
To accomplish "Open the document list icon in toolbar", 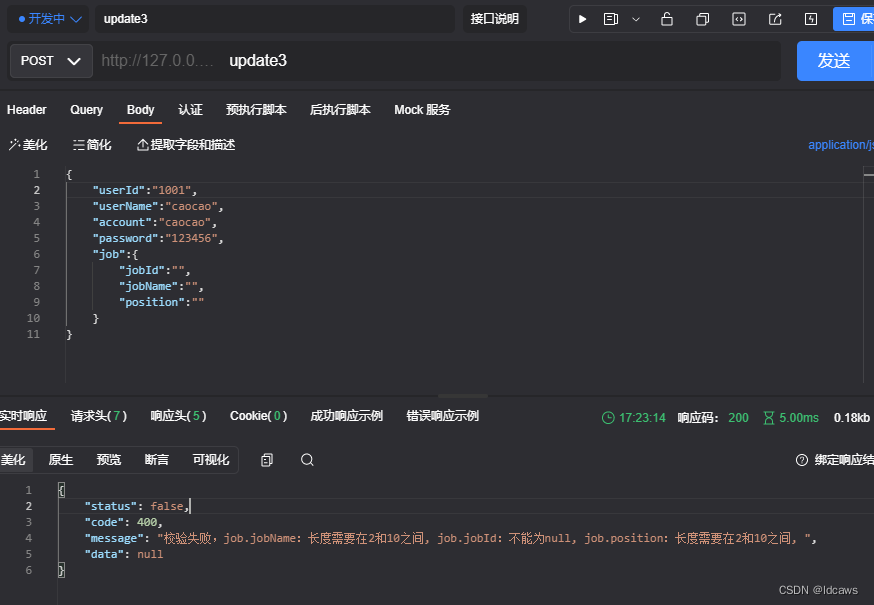I will pyautogui.click(x=611, y=19).
